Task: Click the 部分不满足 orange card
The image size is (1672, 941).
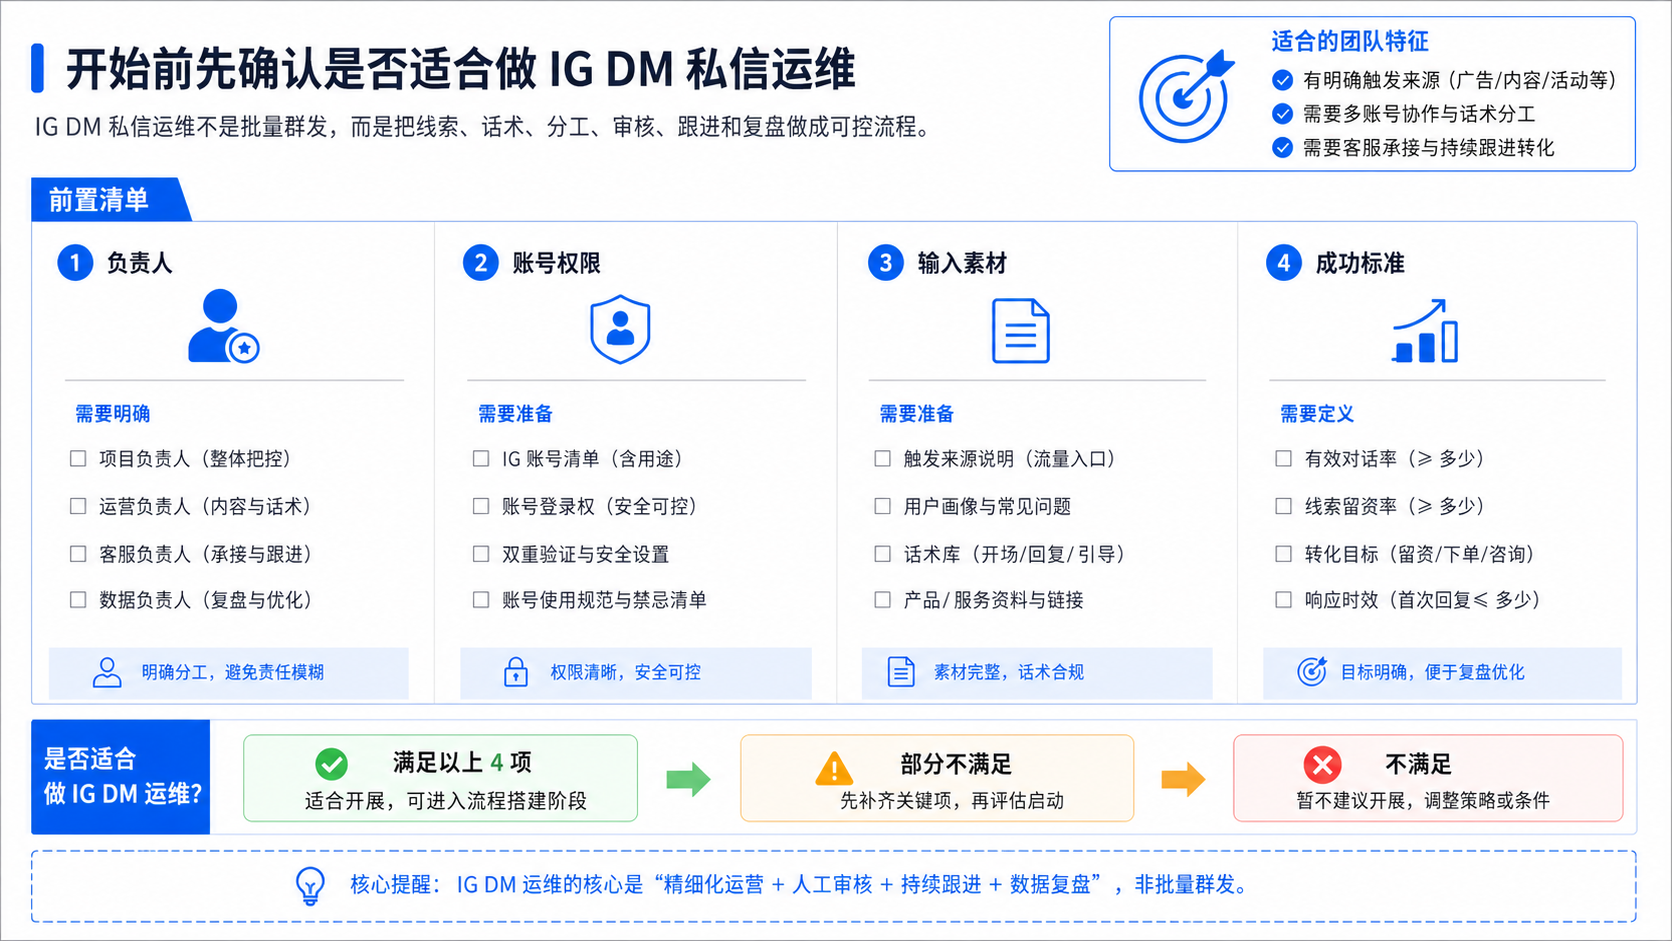Action: [937, 778]
